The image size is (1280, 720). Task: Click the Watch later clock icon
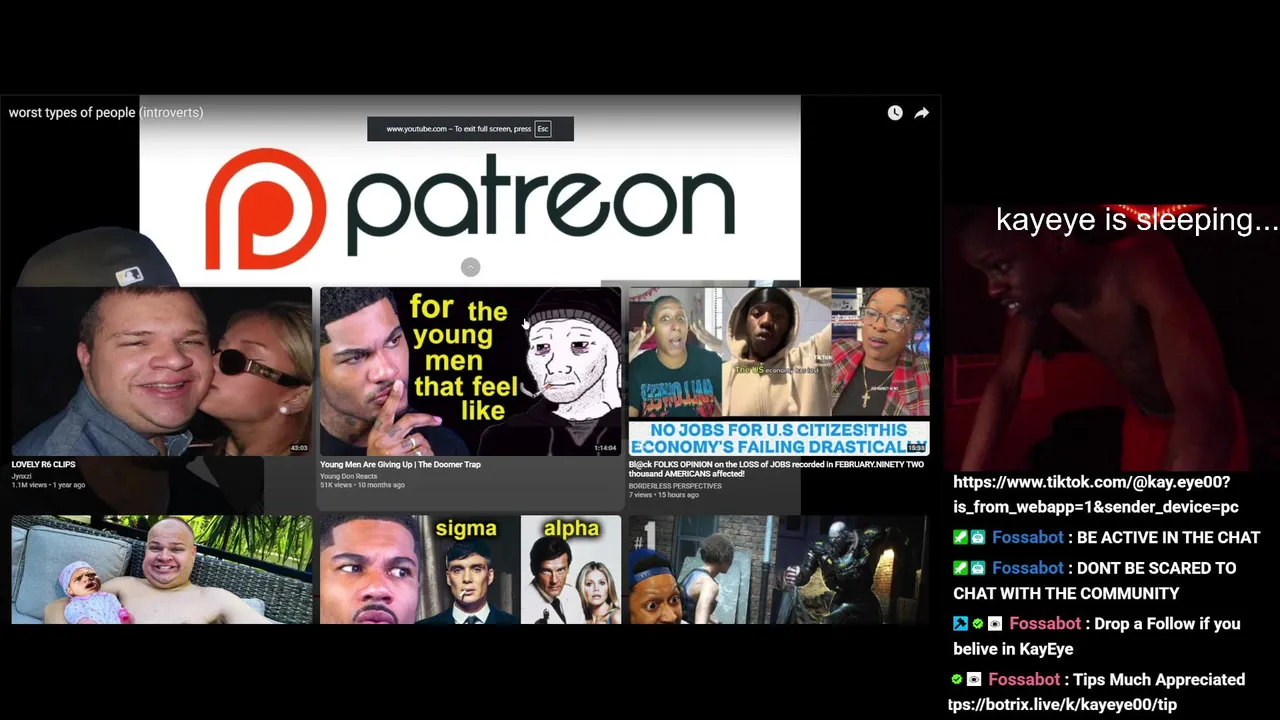(895, 113)
